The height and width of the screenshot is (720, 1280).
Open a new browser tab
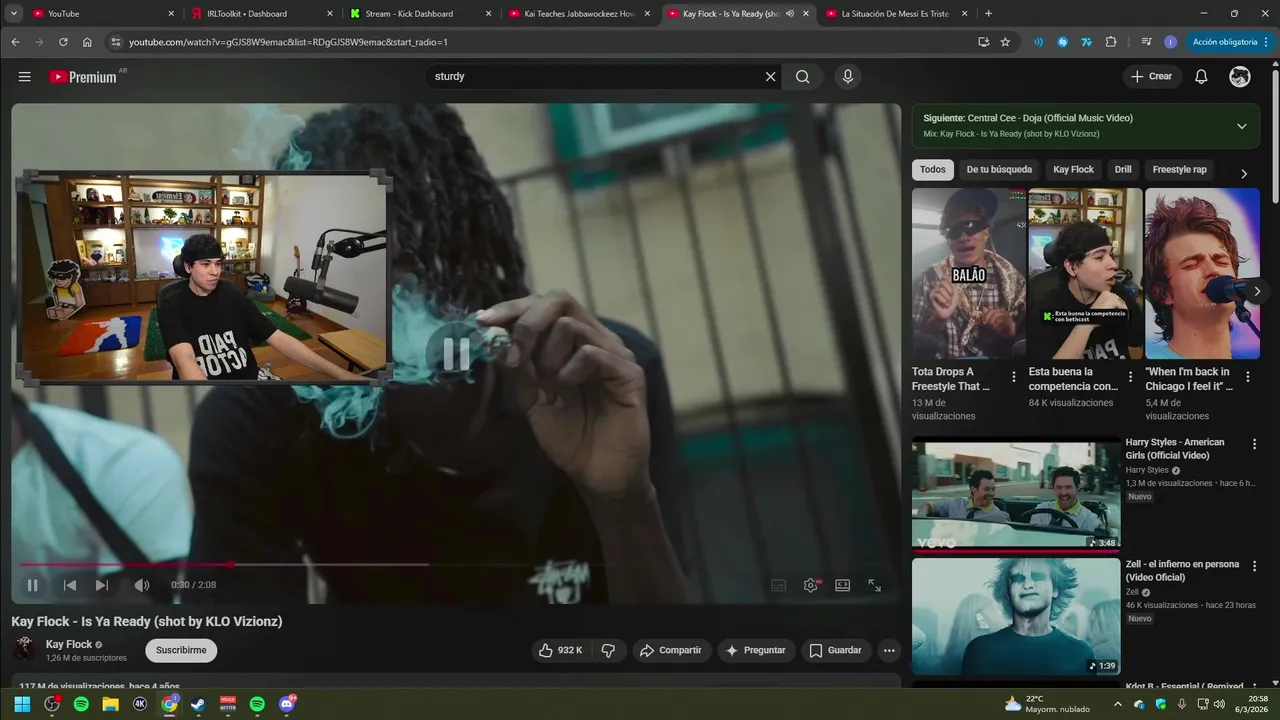tap(988, 14)
